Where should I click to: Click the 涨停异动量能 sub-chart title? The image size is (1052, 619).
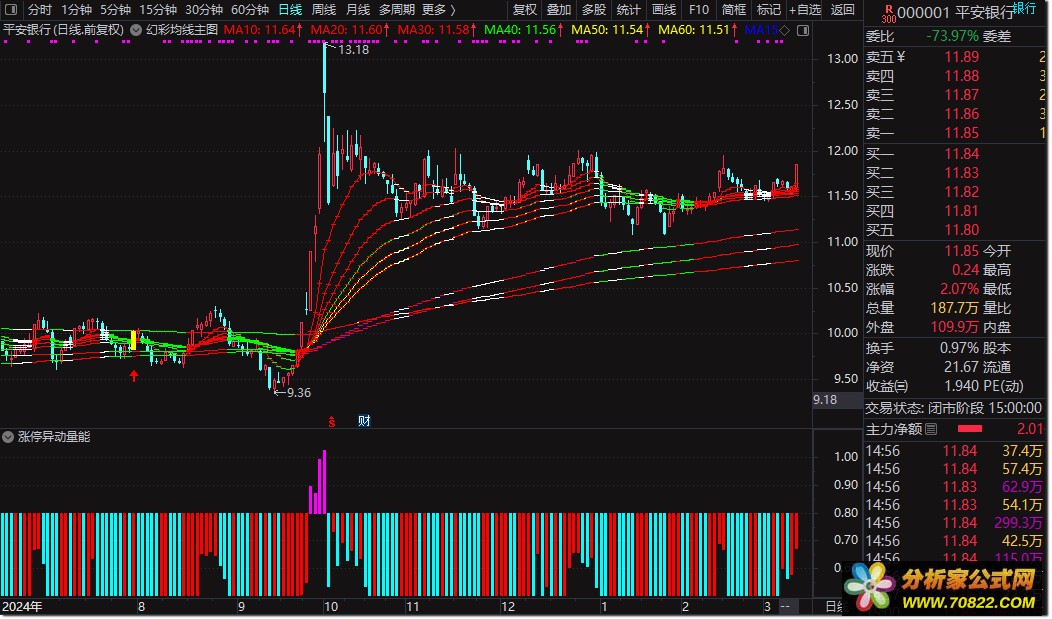(x=54, y=437)
